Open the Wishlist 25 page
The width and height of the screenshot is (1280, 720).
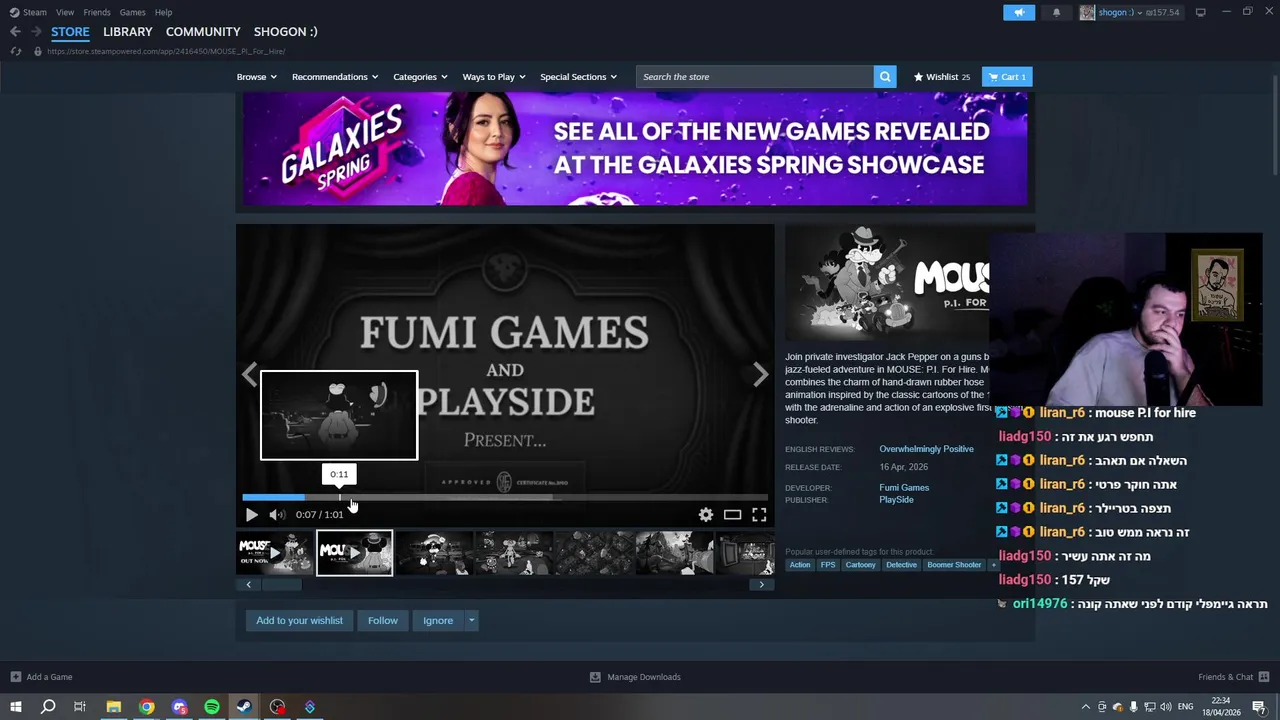click(x=941, y=77)
